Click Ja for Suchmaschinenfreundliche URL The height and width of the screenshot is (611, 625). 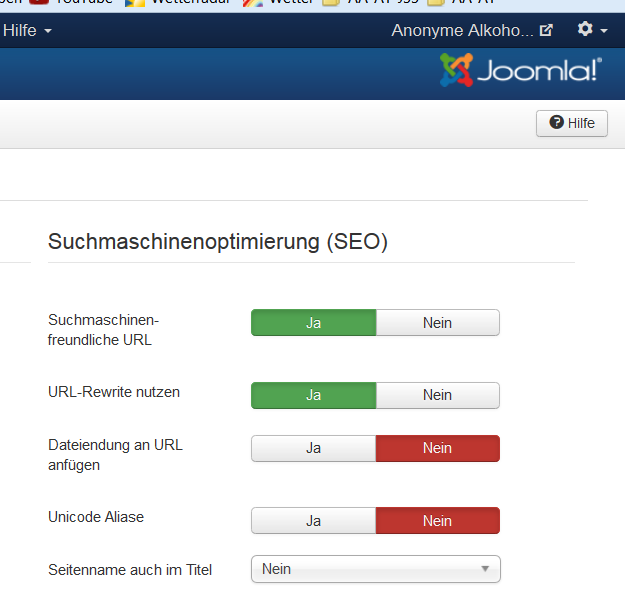pyautogui.click(x=314, y=322)
